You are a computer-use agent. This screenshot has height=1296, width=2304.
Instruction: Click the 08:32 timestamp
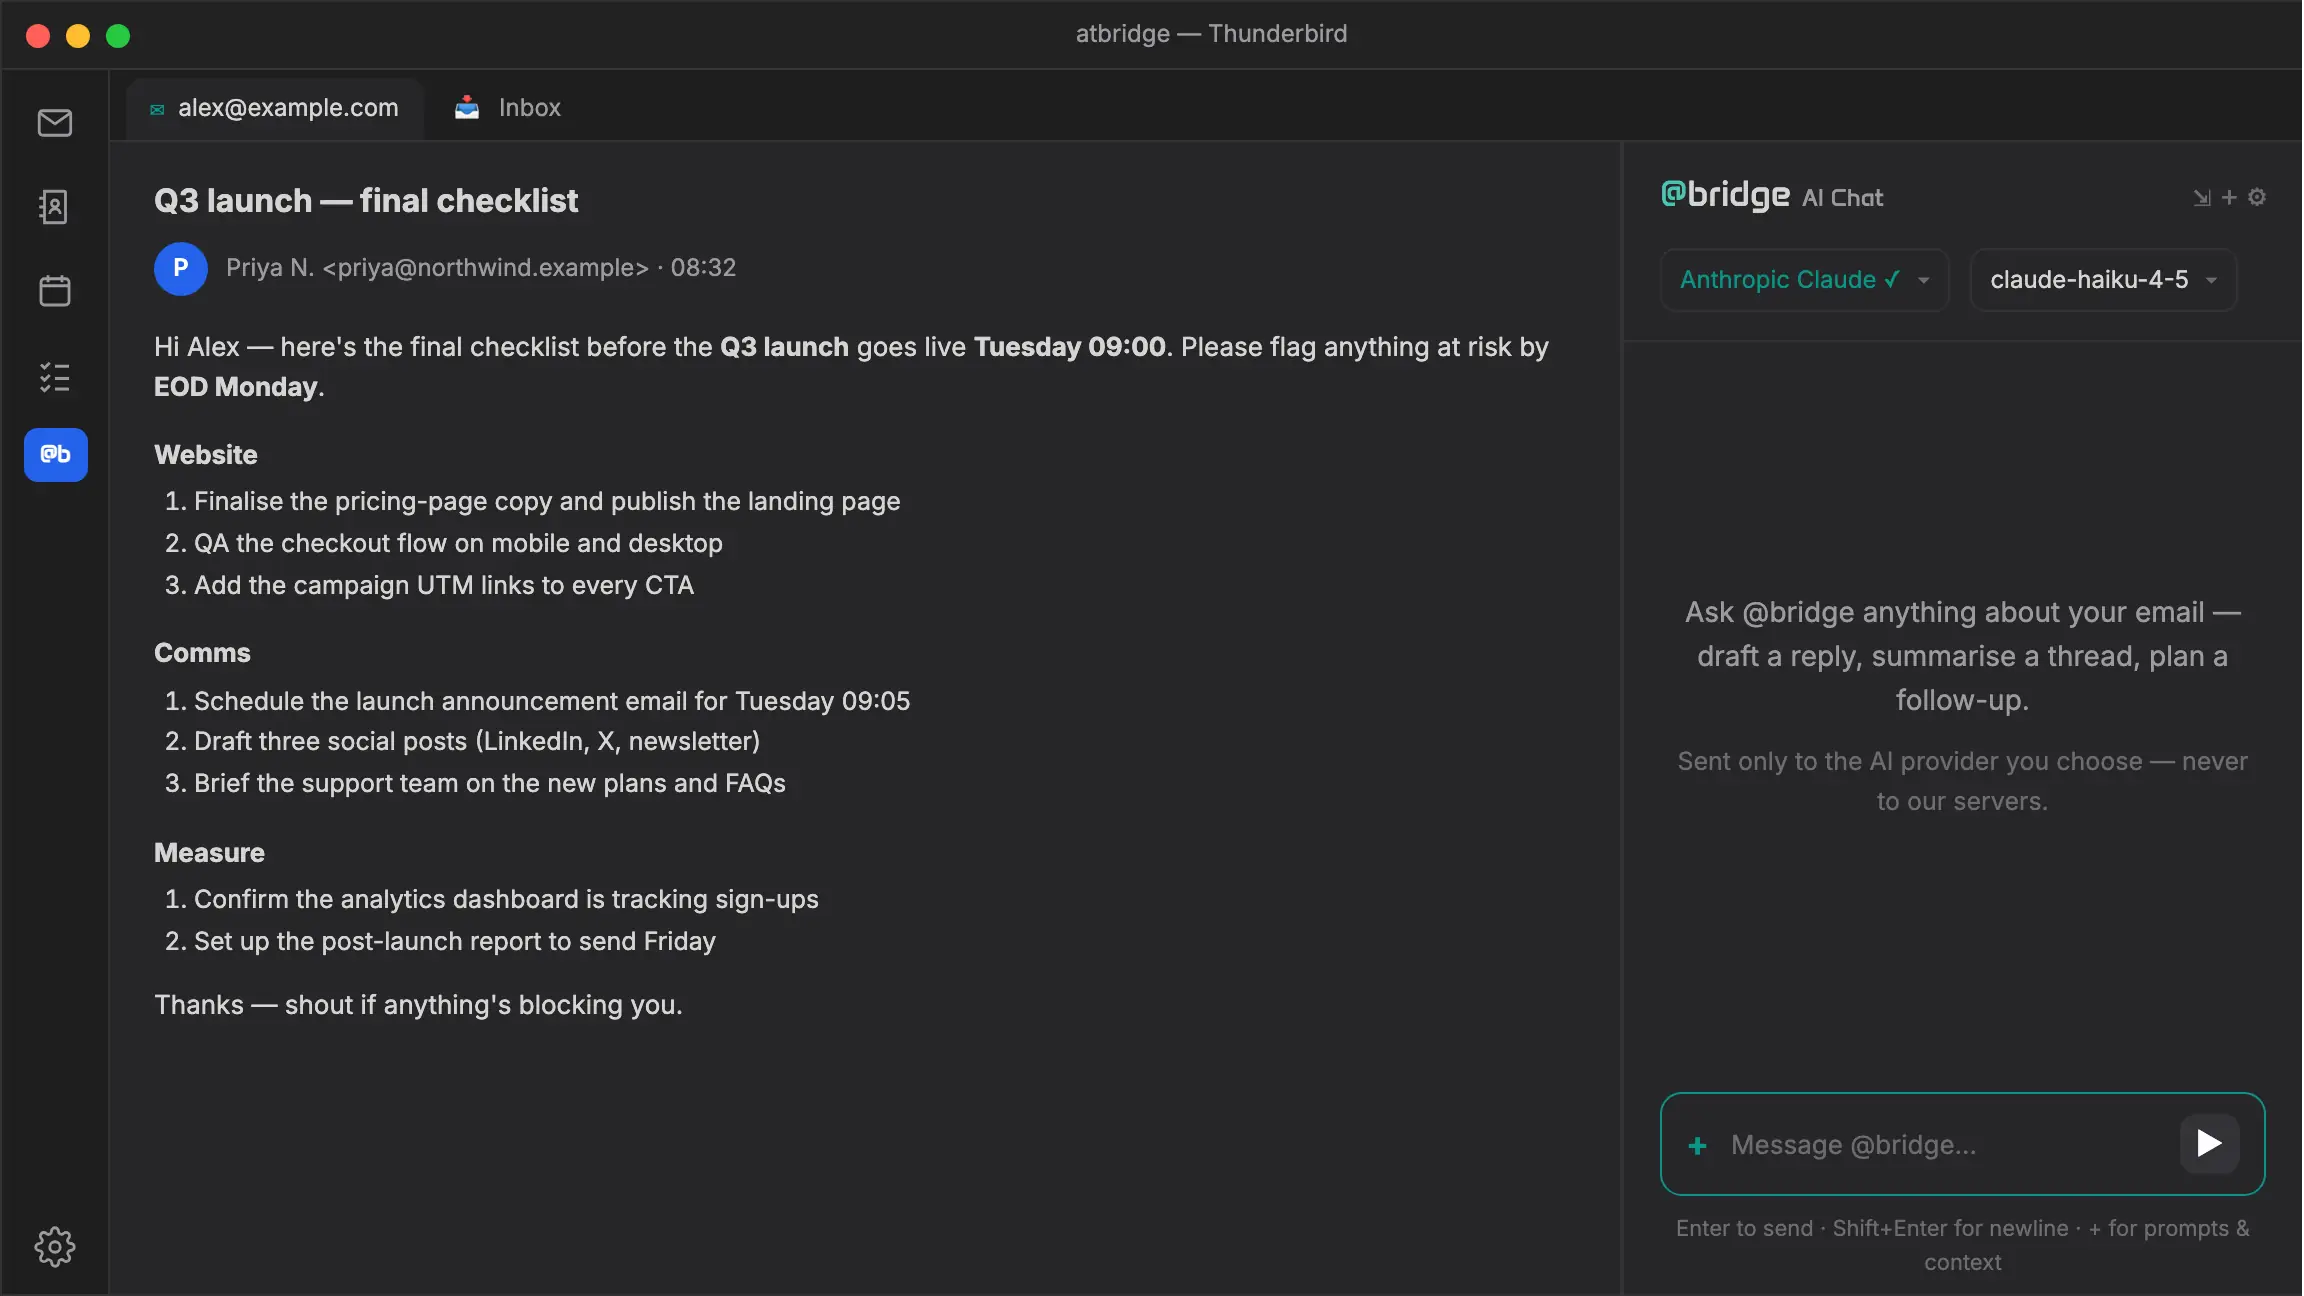coord(703,268)
